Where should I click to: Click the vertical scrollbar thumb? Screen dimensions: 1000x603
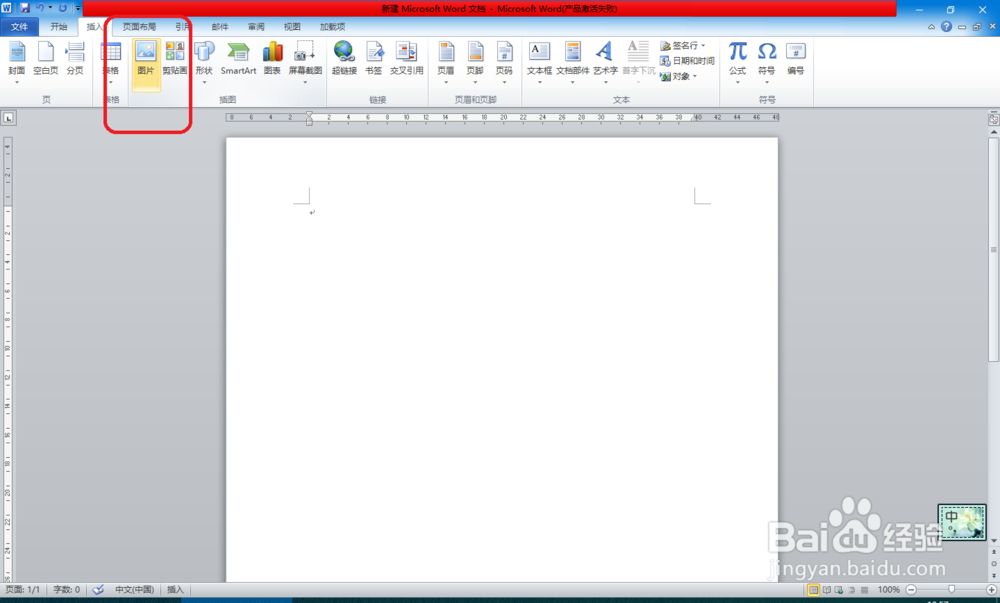click(x=994, y=249)
